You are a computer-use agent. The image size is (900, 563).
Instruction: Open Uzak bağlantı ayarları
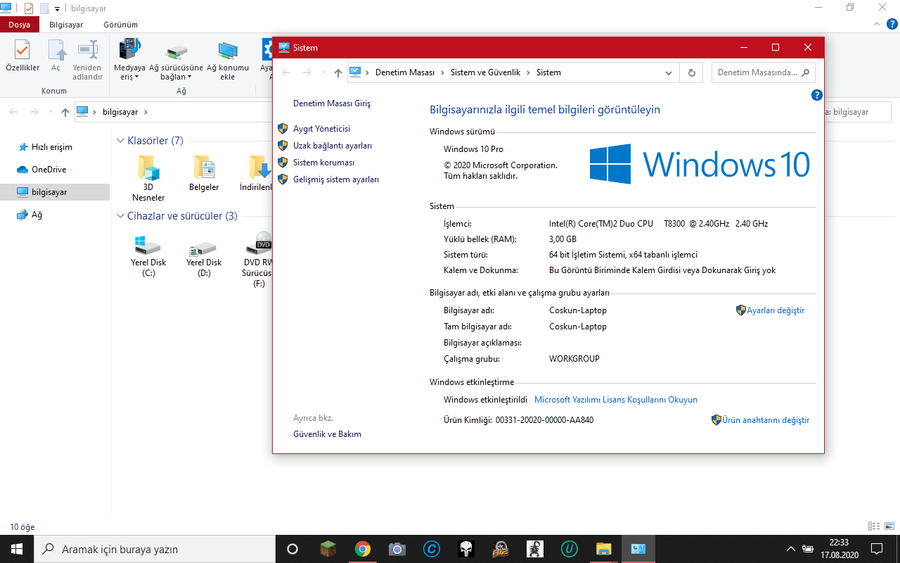pos(332,146)
